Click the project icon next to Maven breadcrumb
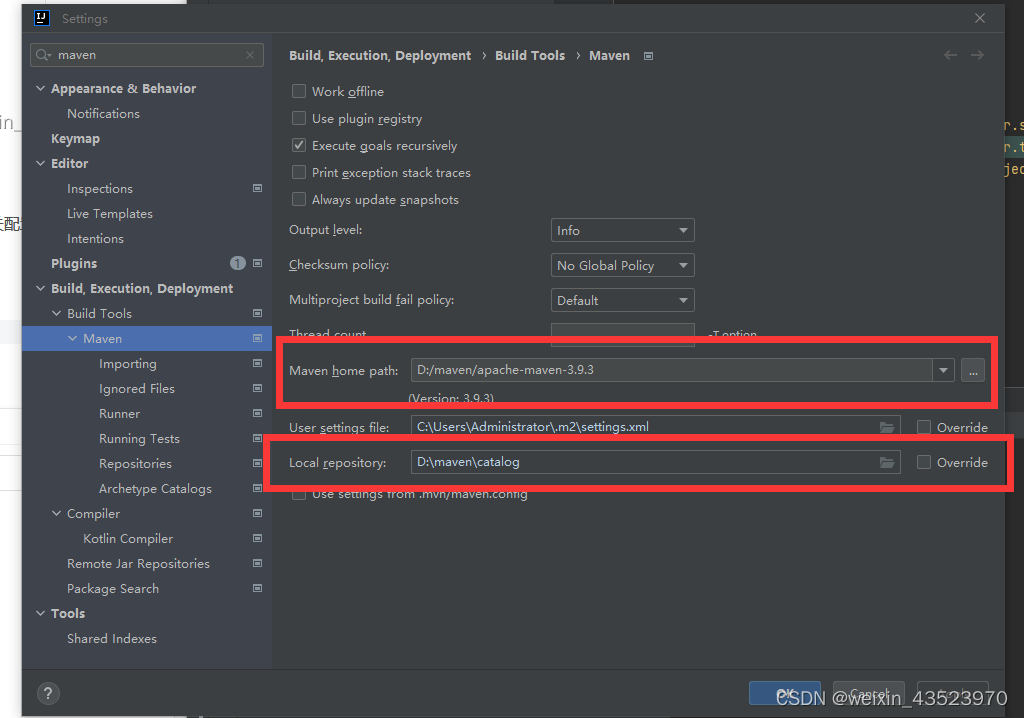1024x718 pixels. click(648, 56)
